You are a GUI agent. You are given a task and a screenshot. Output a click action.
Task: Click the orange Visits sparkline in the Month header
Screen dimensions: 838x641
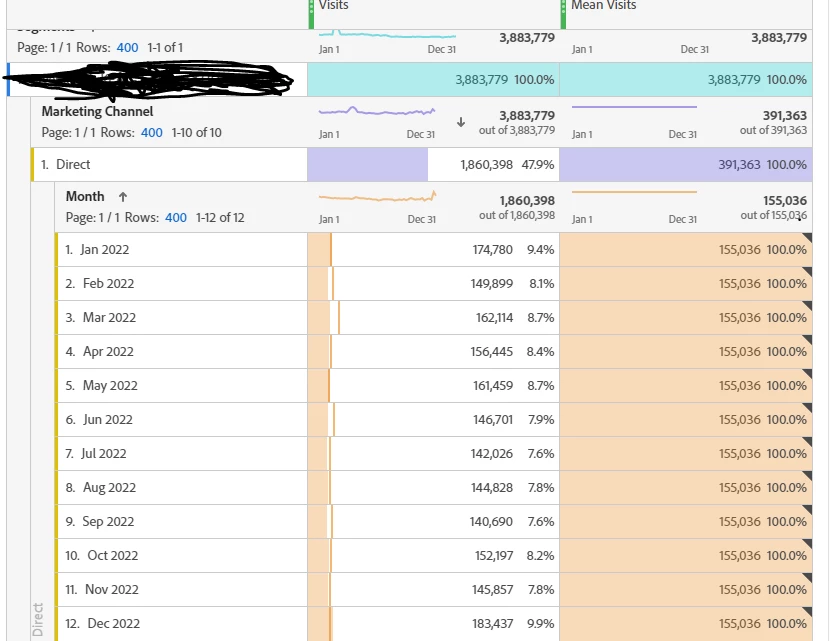click(377, 197)
